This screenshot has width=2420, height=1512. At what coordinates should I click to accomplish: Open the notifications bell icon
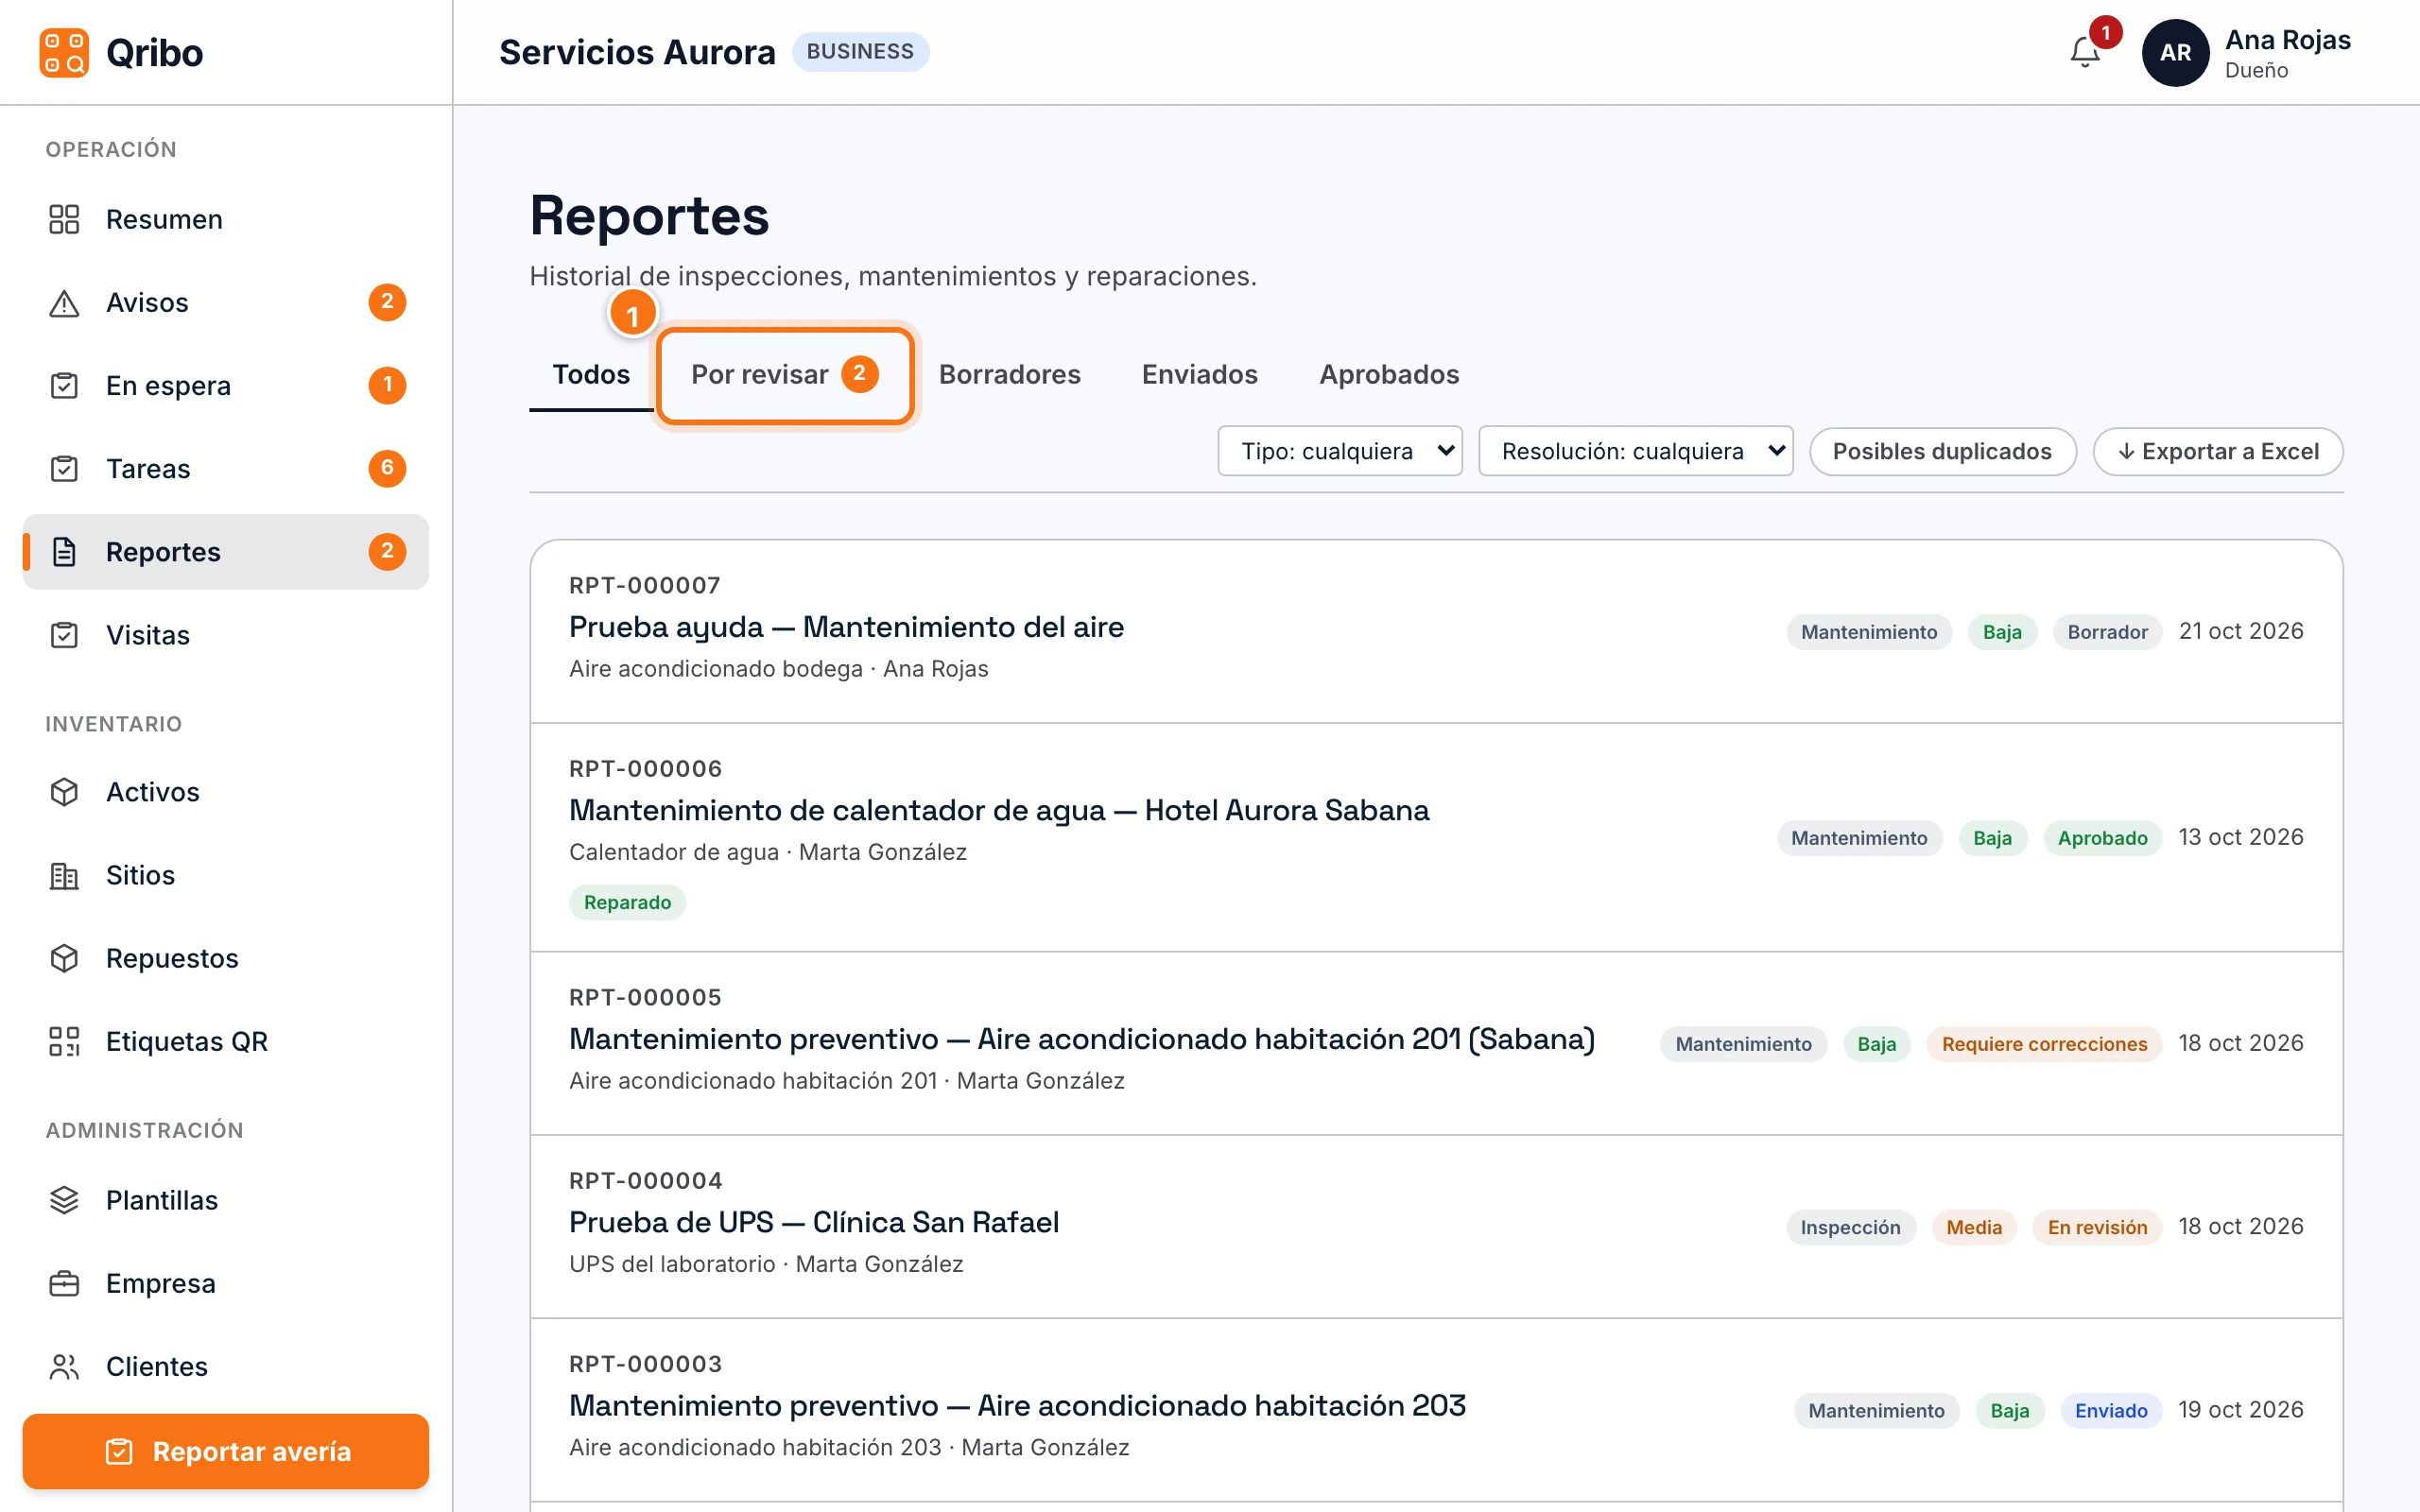(x=2084, y=52)
